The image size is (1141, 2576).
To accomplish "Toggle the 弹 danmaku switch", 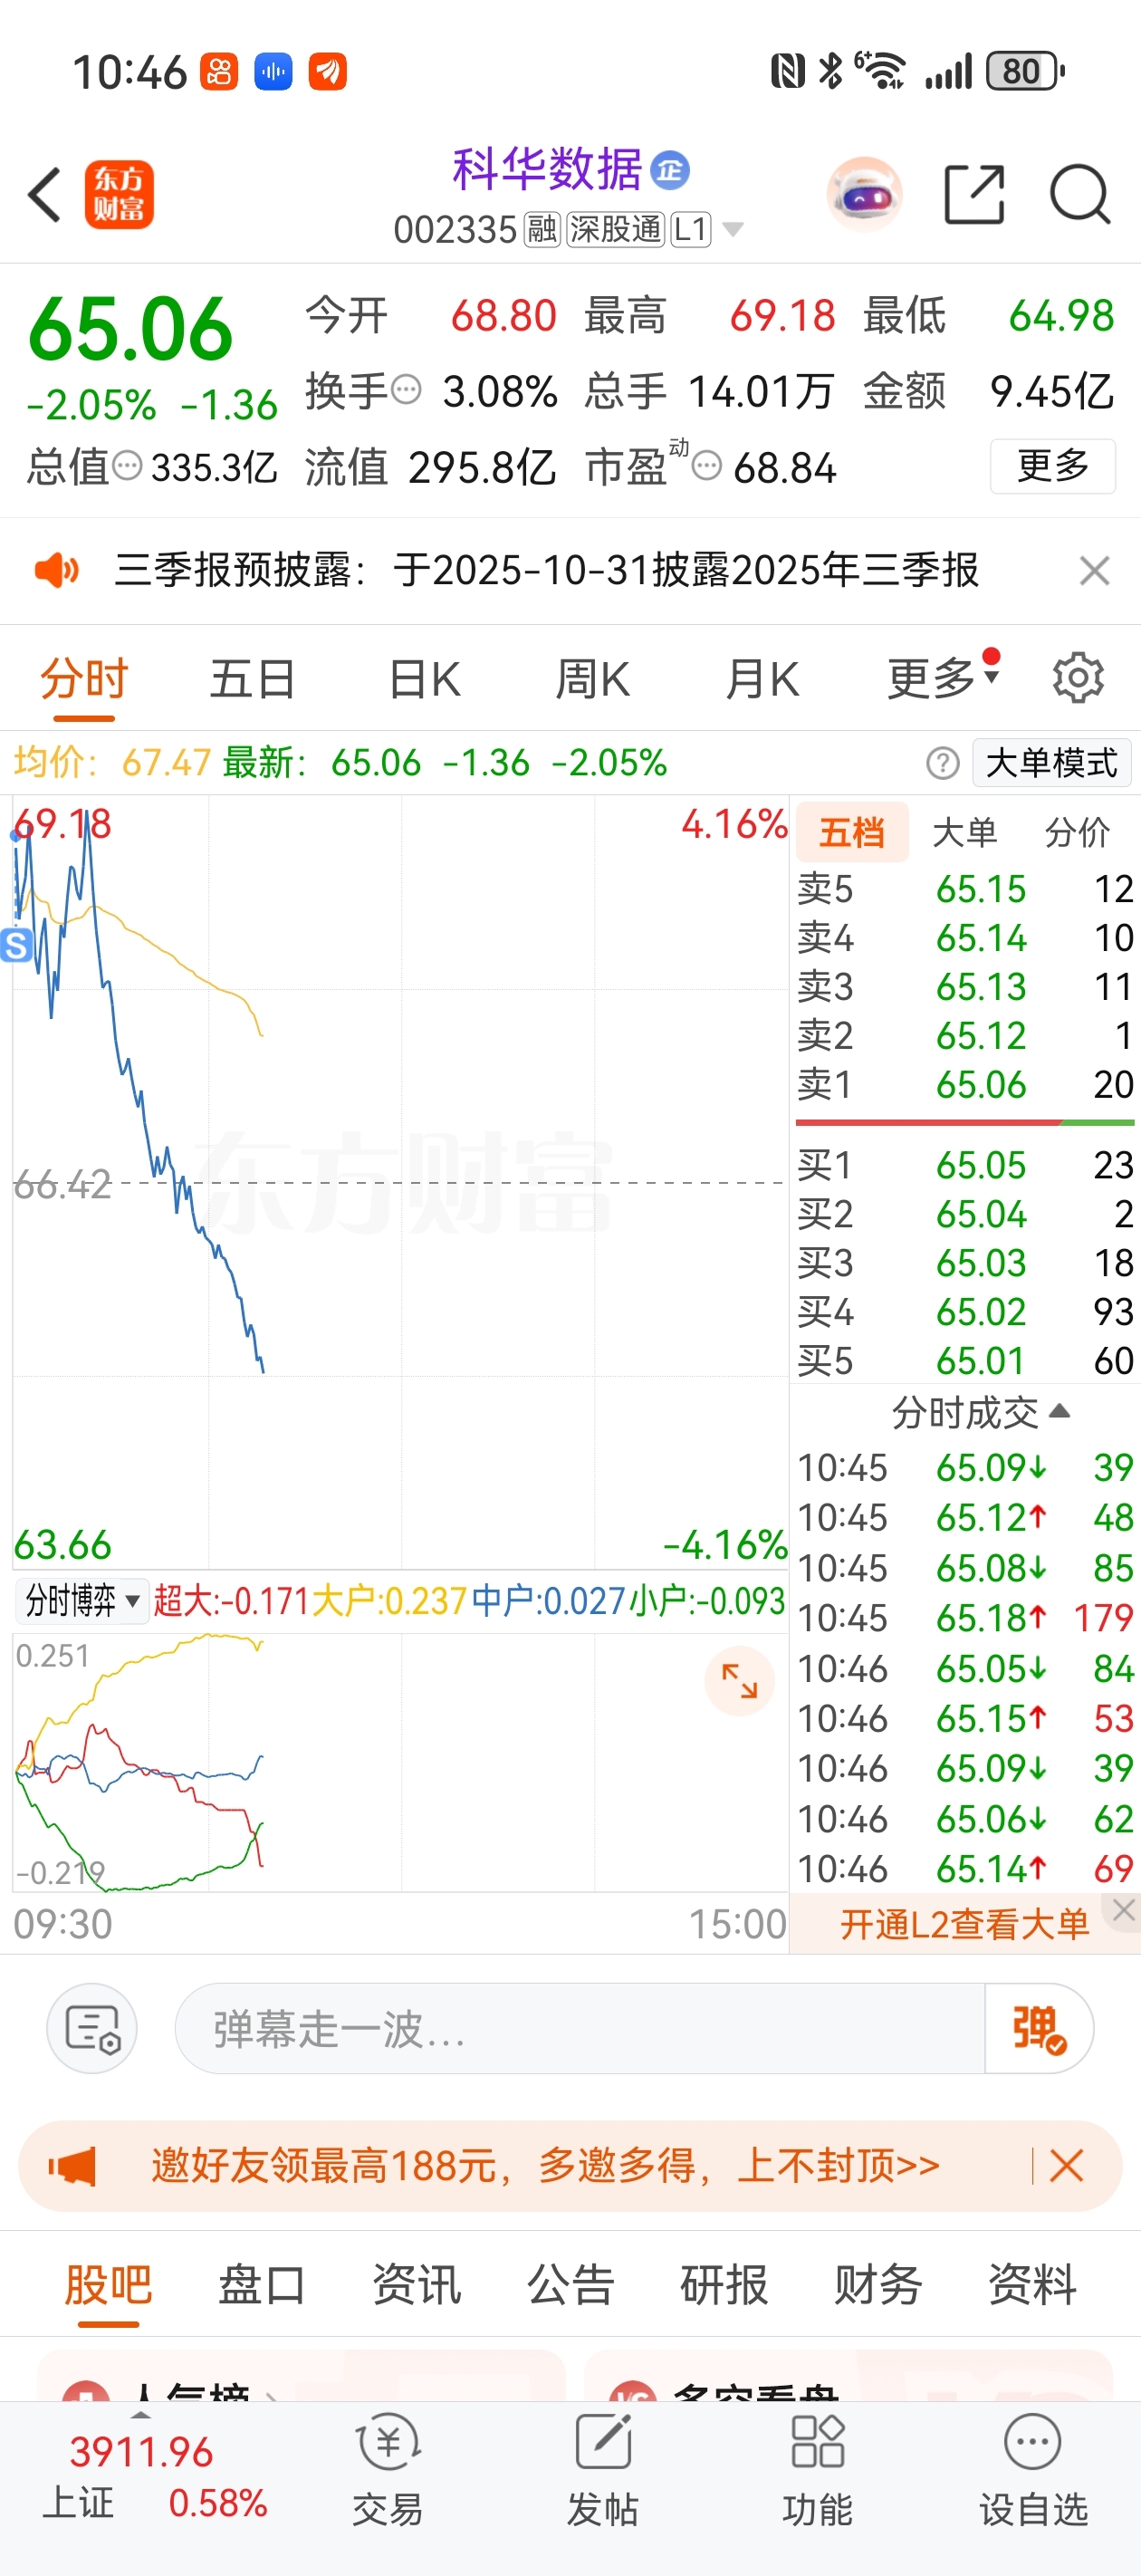I will tap(1039, 2028).
